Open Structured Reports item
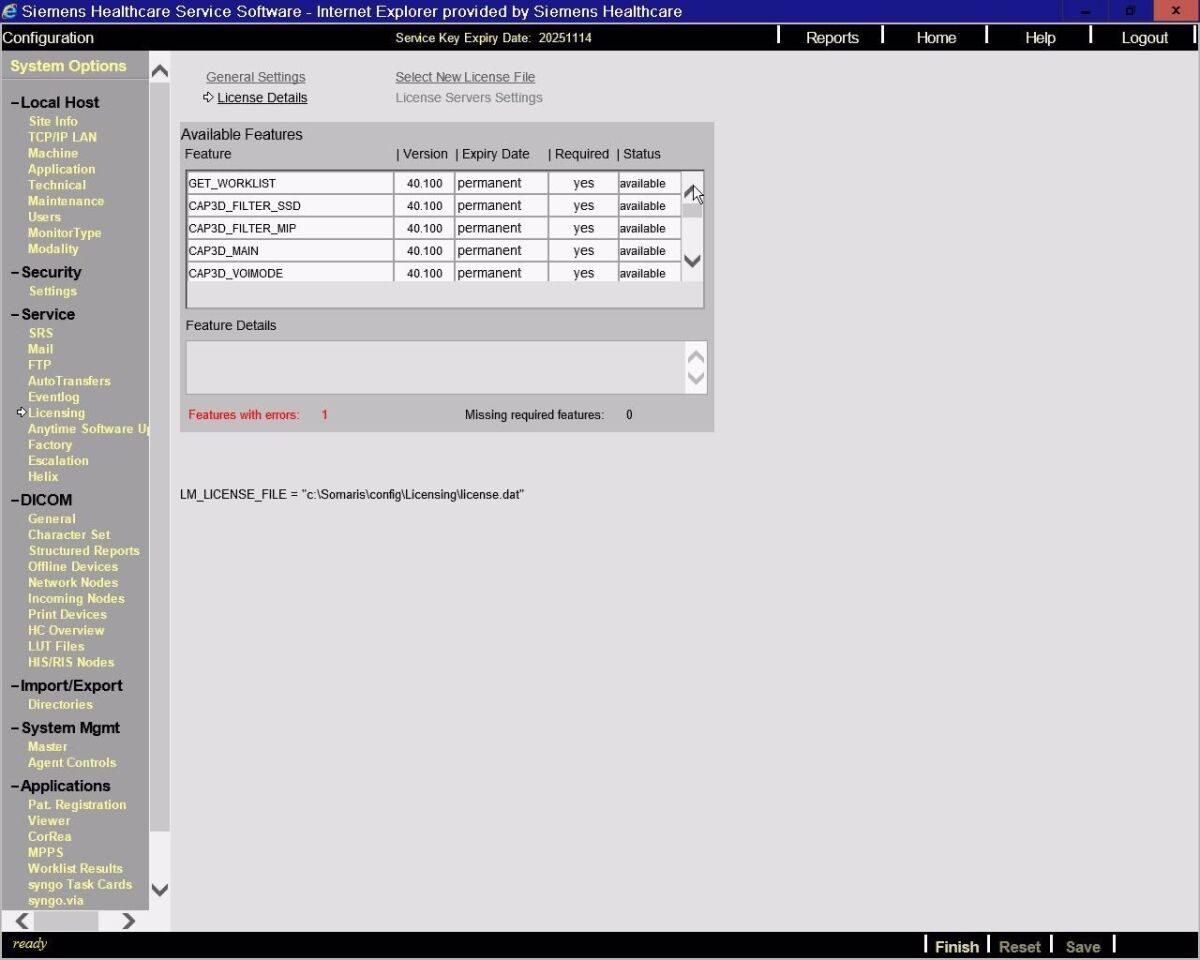This screenshot has width=1200, height=960. pos(84,551)
